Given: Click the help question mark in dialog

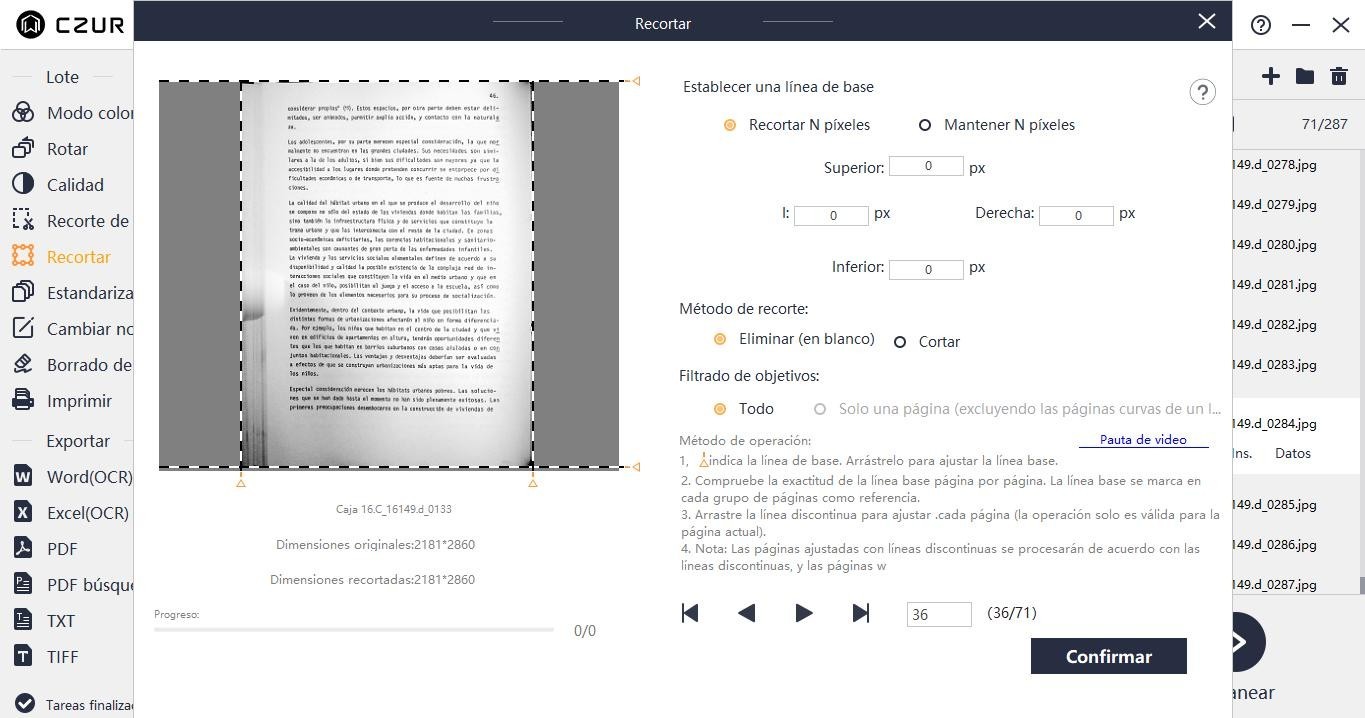Looking at the screenshot, I should tap(1202, 92).
